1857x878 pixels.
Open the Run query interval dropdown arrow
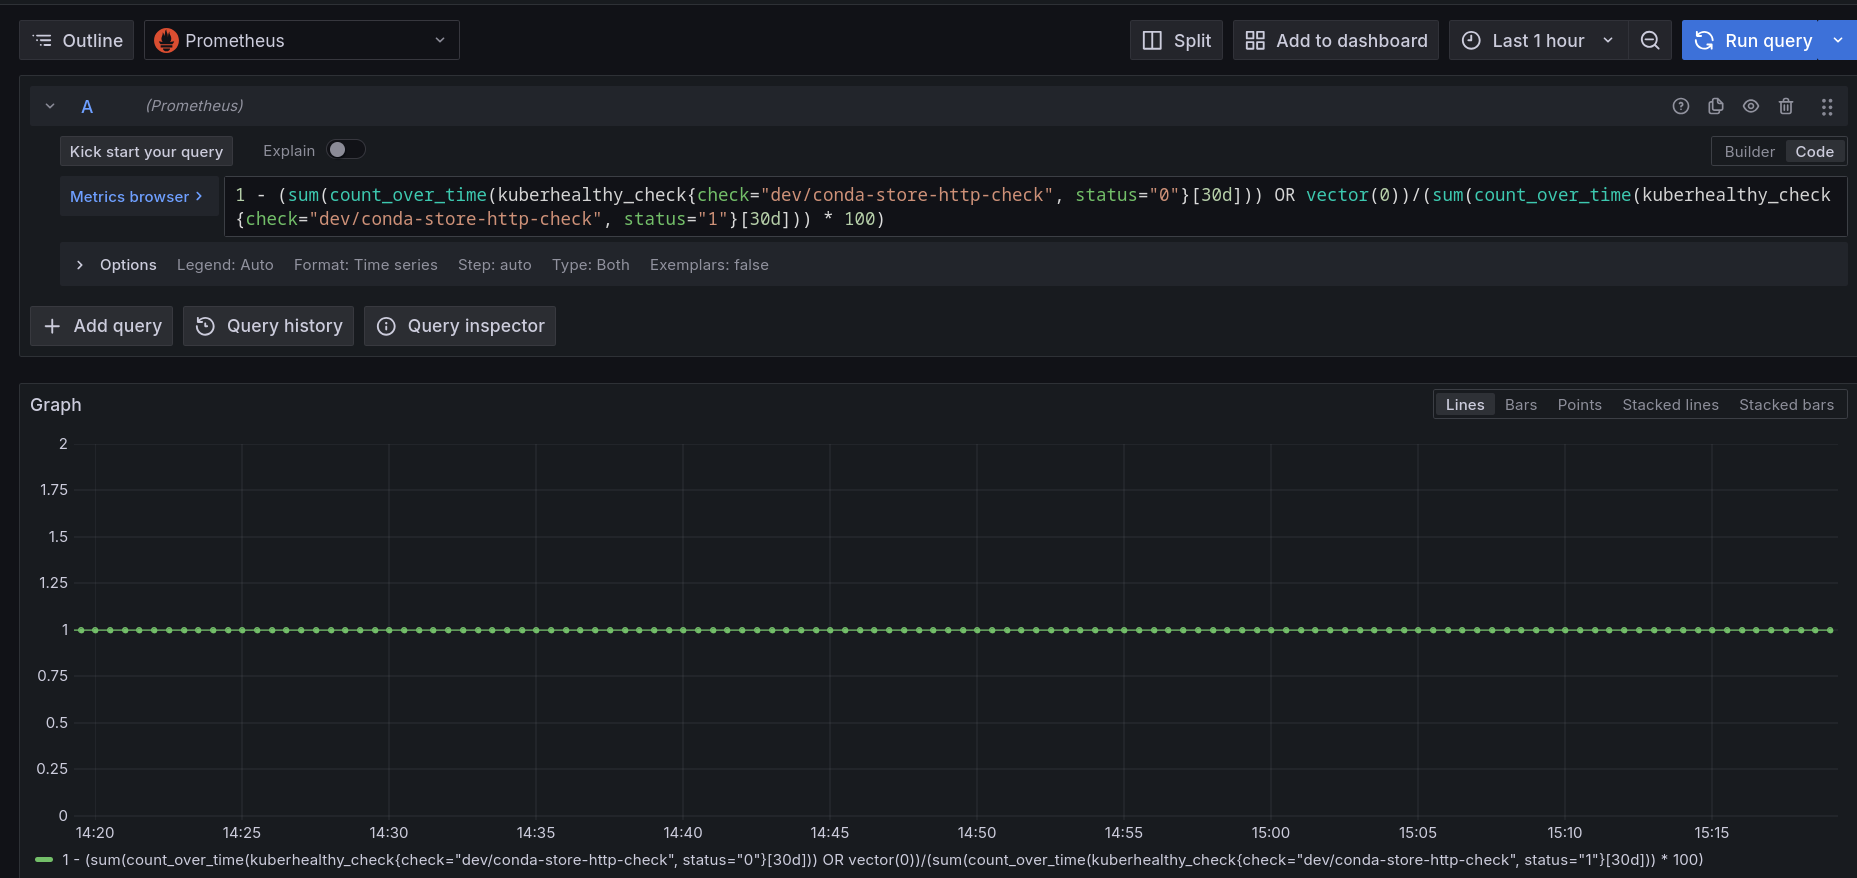coord(1838,40)
